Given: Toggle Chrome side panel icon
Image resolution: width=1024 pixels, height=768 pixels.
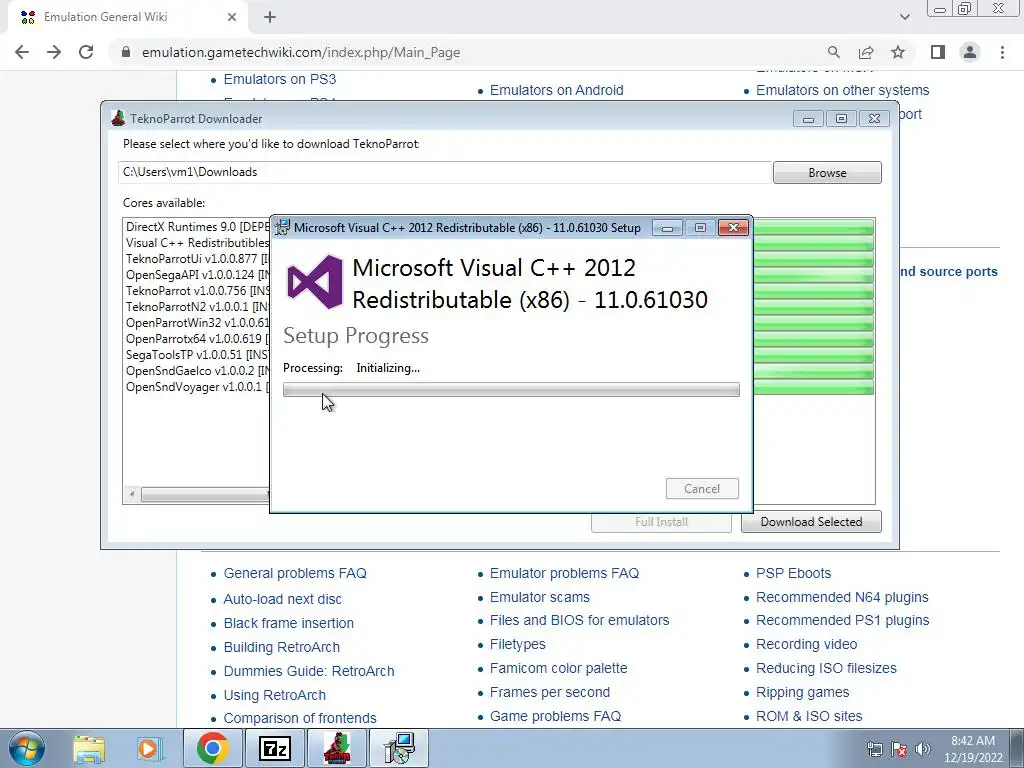Looking at the screenshot, I should coord(938,52).
